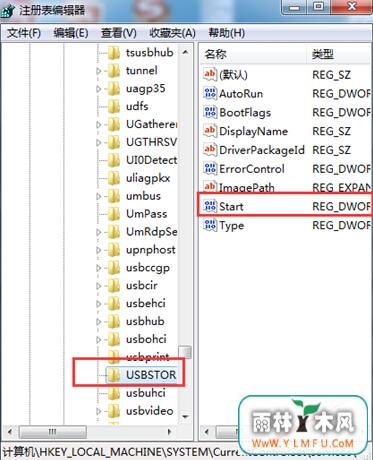
Task: Expand the UGatherer tree node
Action: (x=99, y=125)
